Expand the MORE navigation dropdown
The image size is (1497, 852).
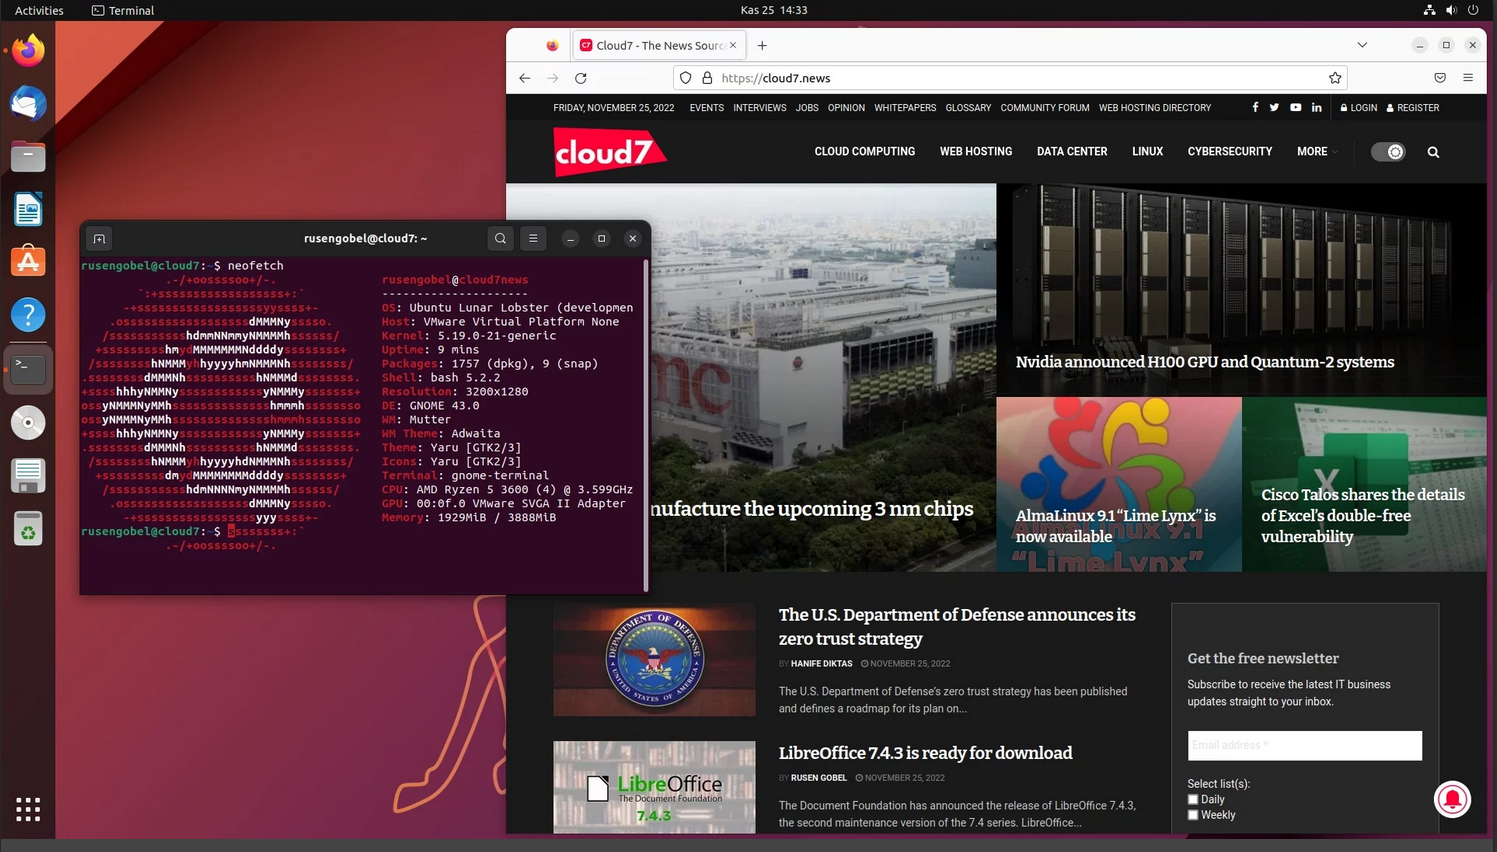[x=1316, y=152]
